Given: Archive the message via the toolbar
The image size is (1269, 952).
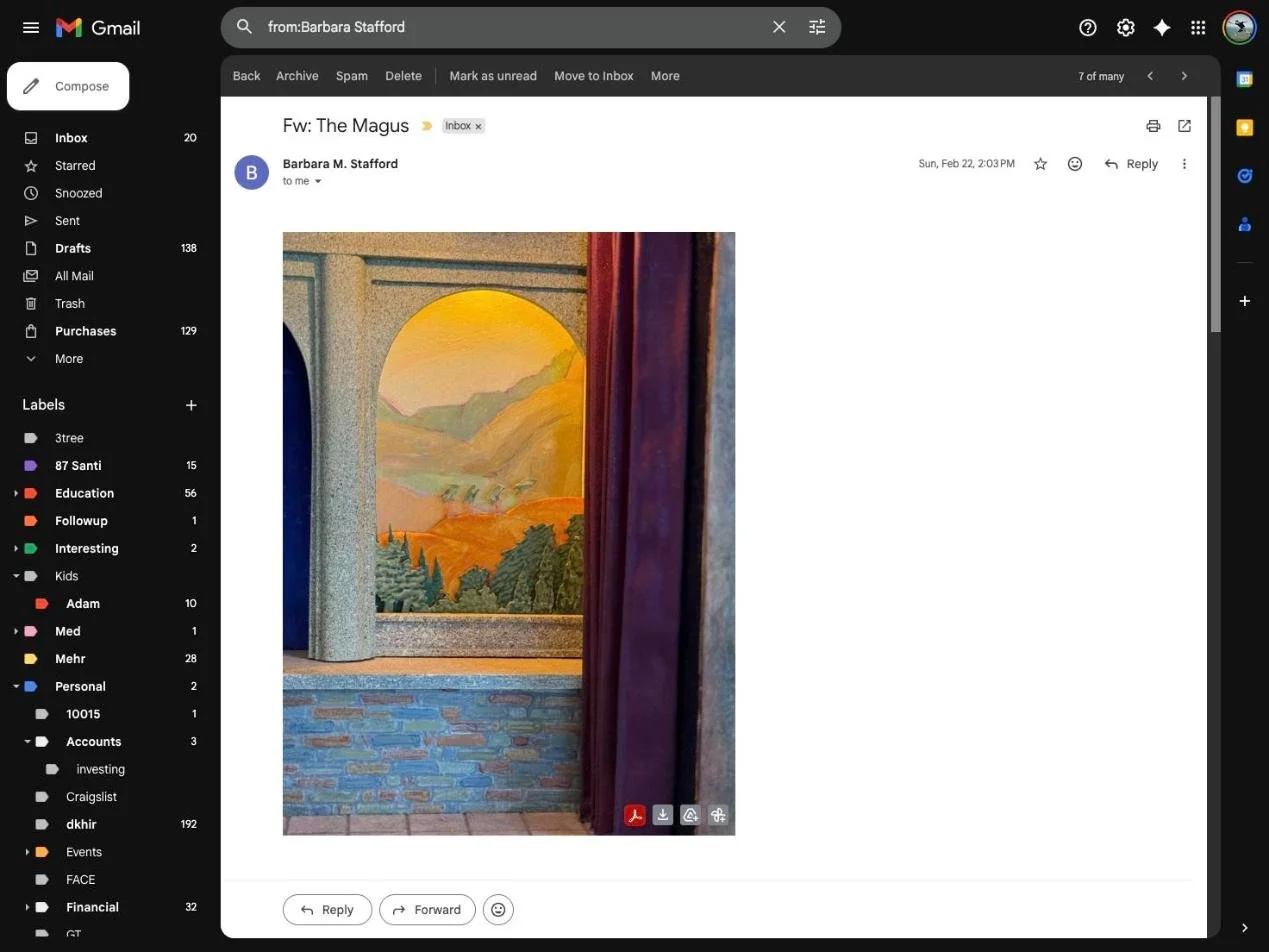Looking at the screenshot, I should (297, 76).
